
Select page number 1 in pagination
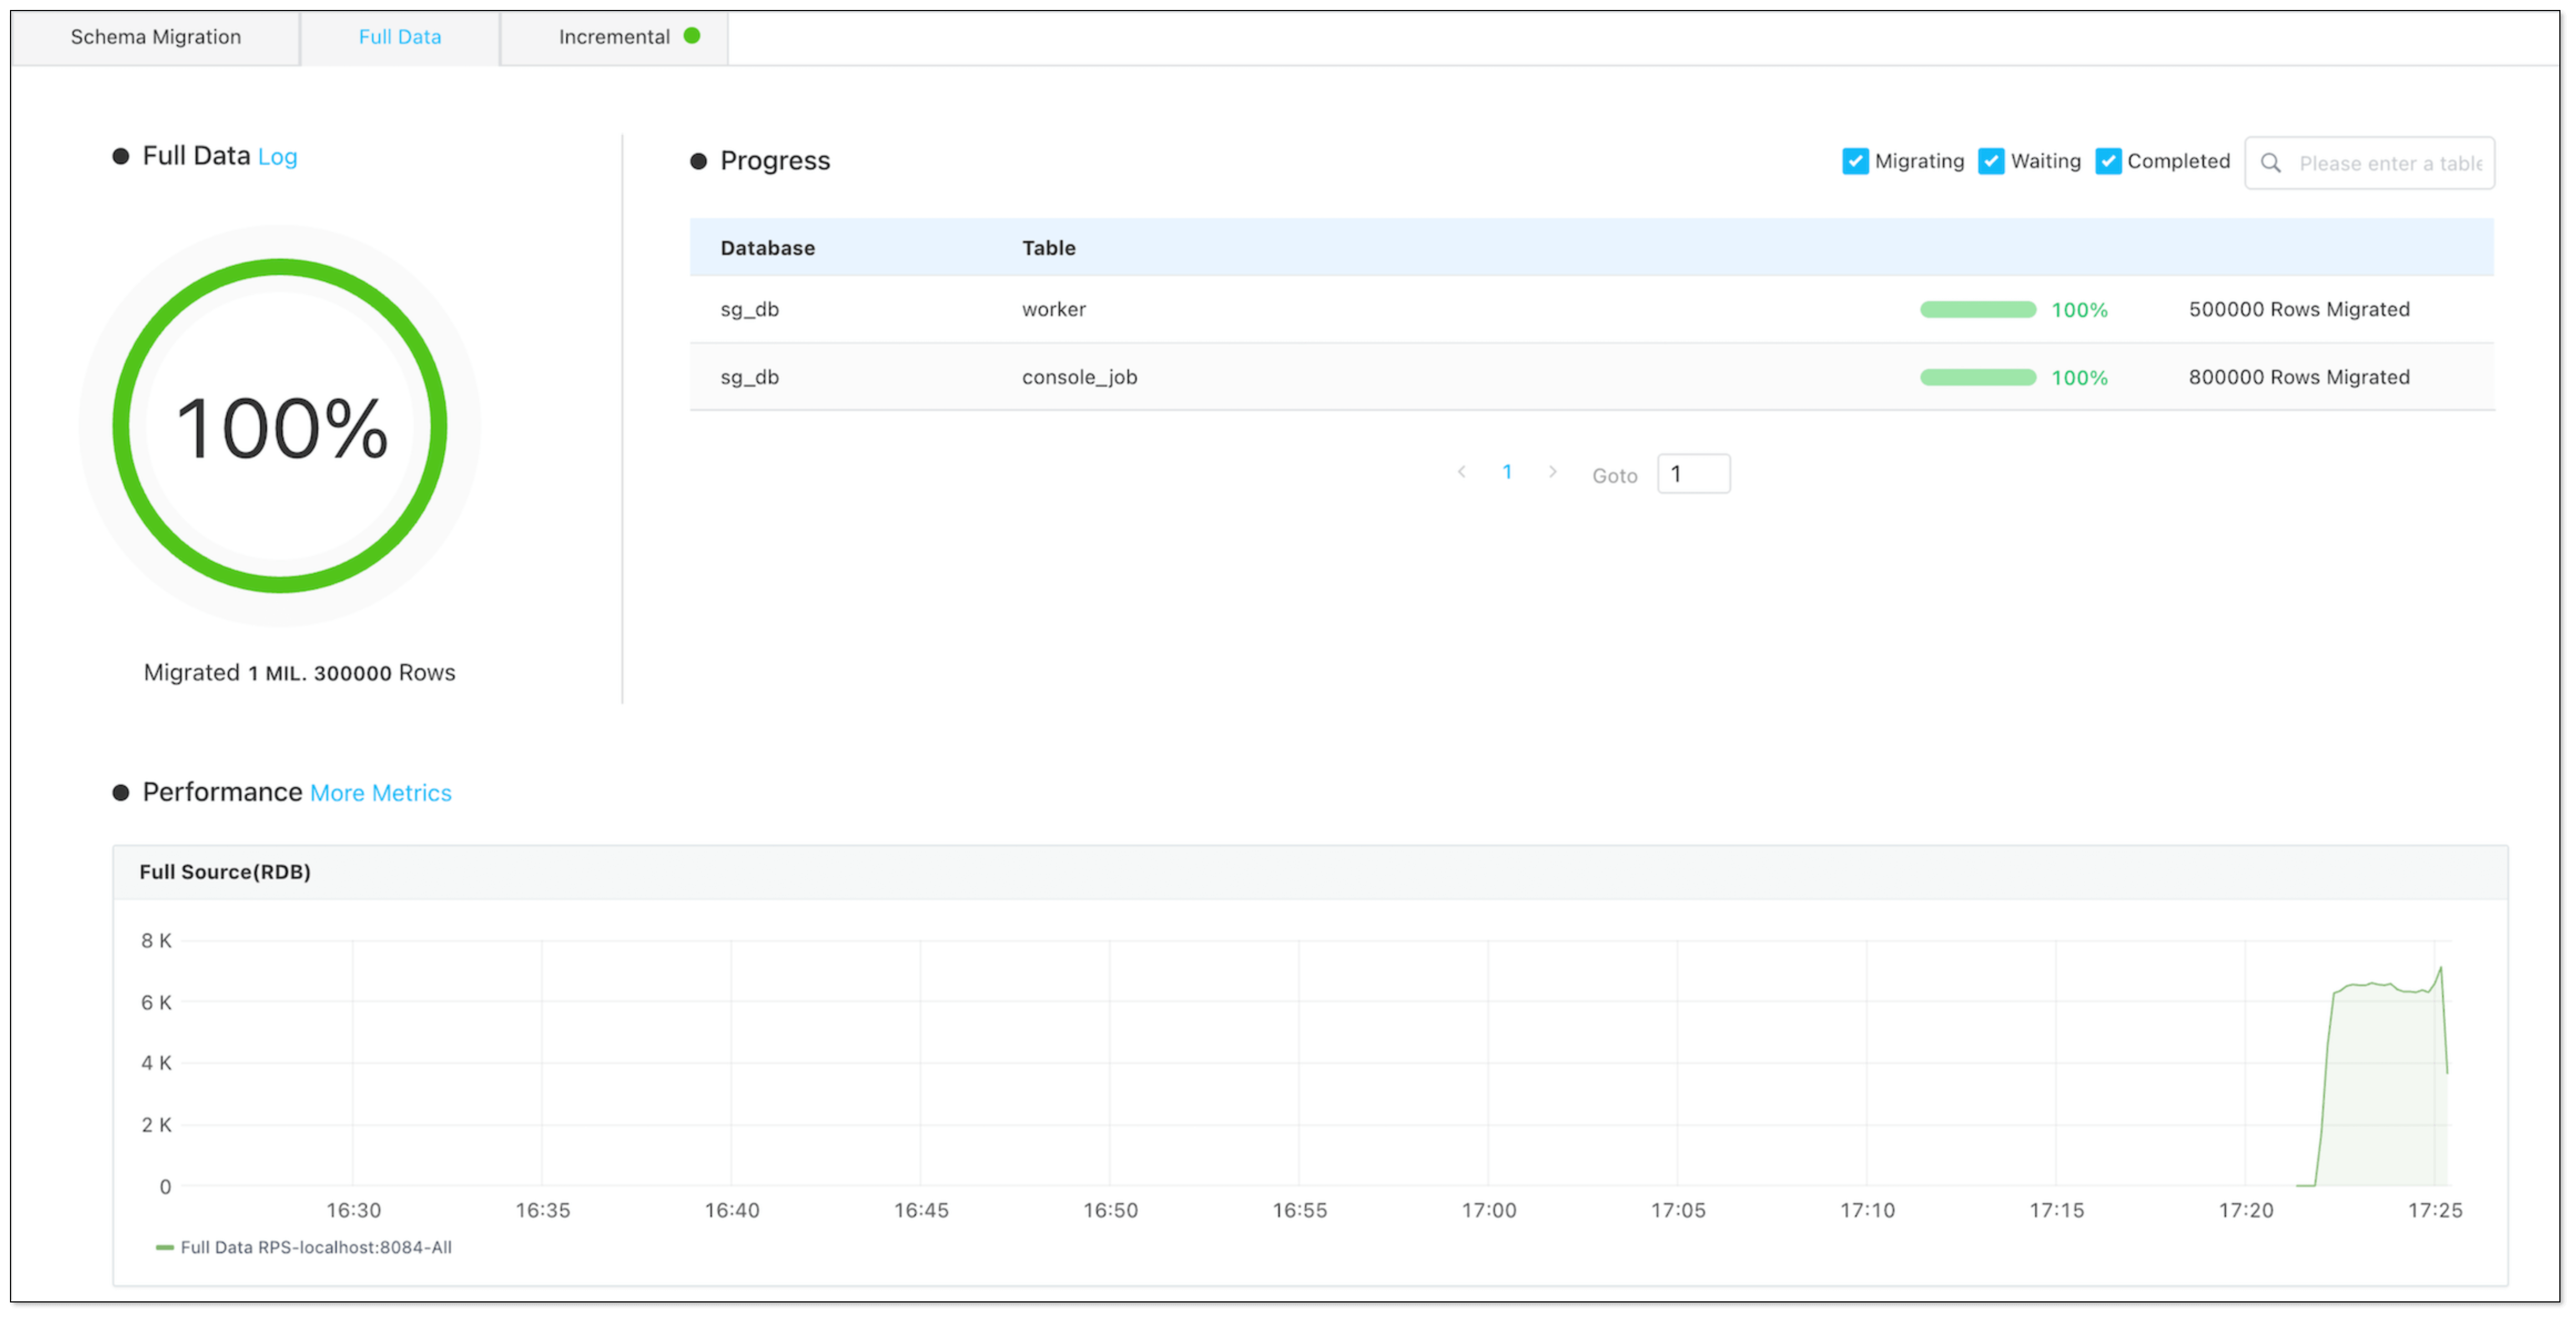click(1507, 472)
